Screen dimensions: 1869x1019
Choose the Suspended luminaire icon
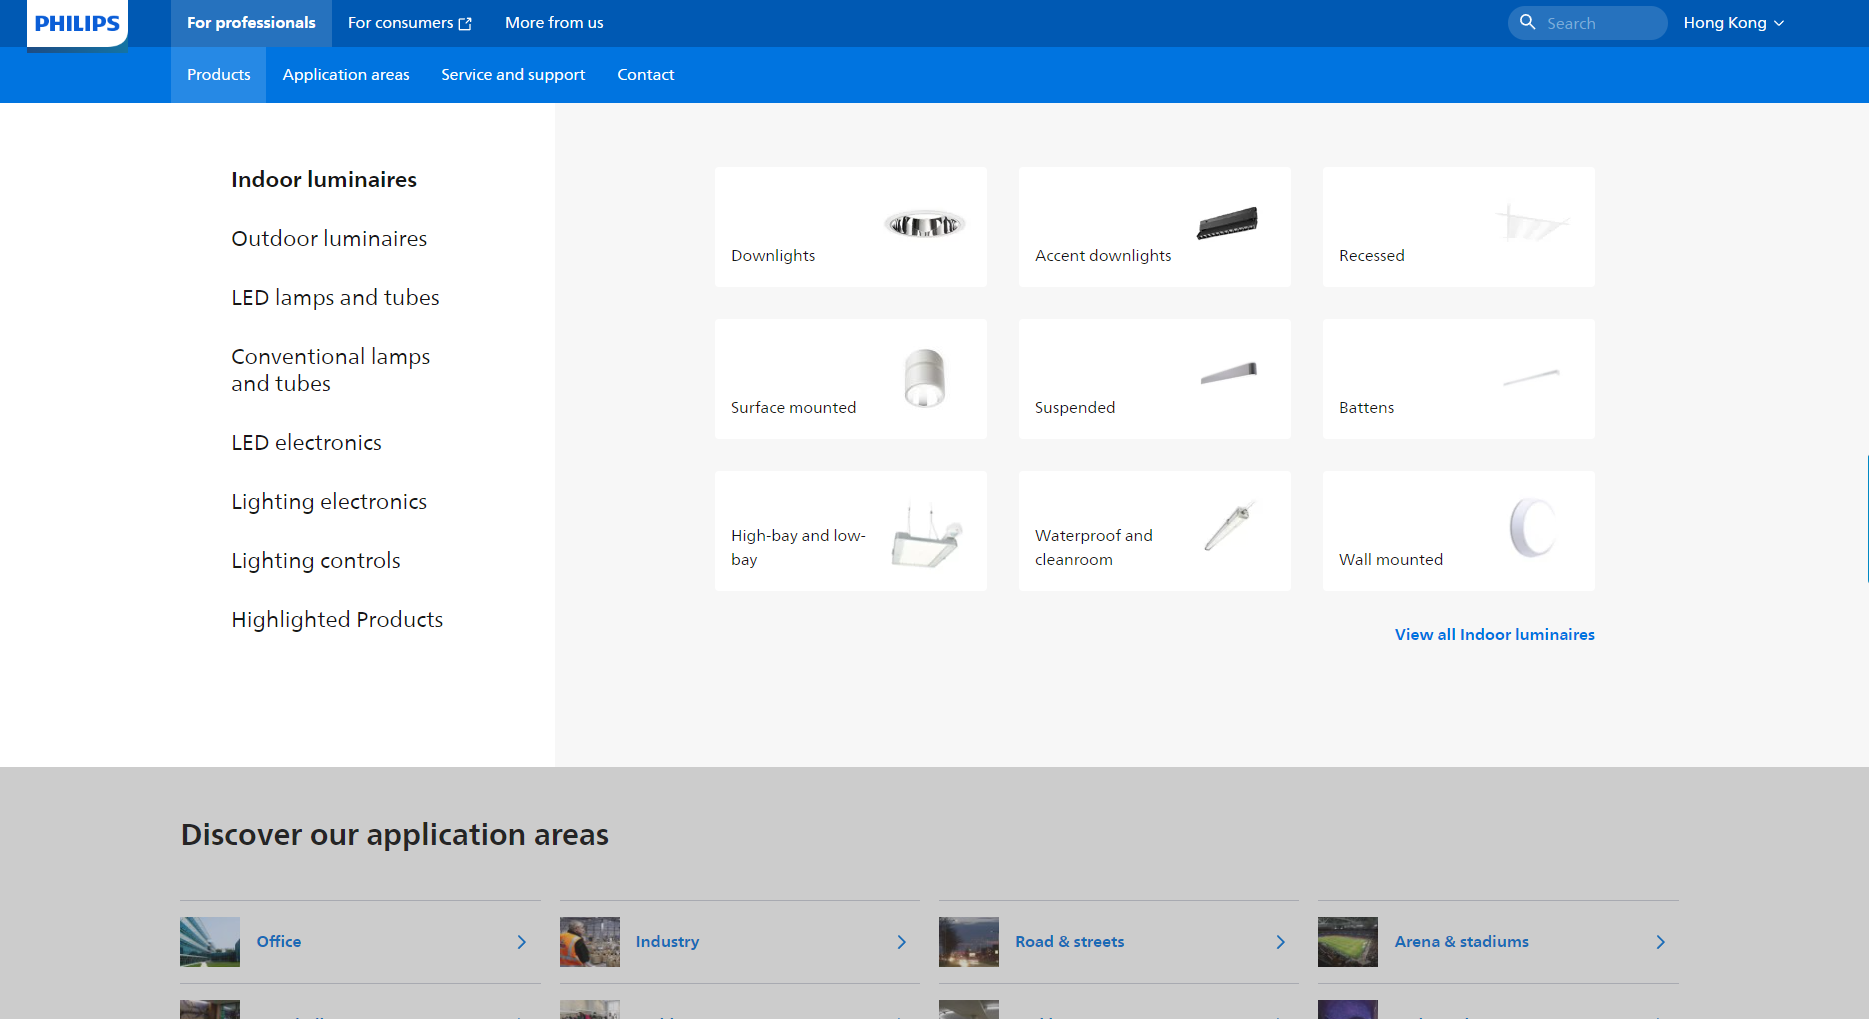coord(1228,374)
